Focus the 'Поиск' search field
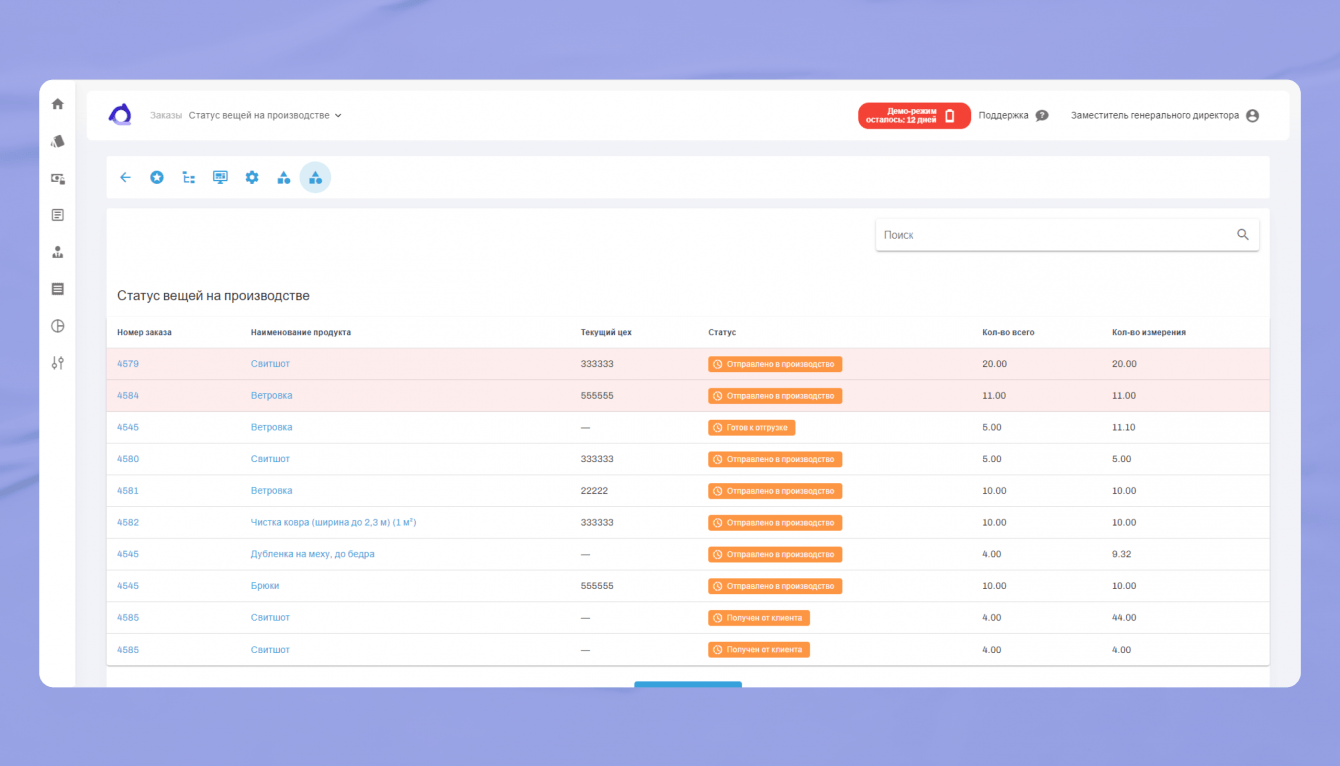Image resolution: width=1340 pixels, height=766 pixels. coord(1067,235)
